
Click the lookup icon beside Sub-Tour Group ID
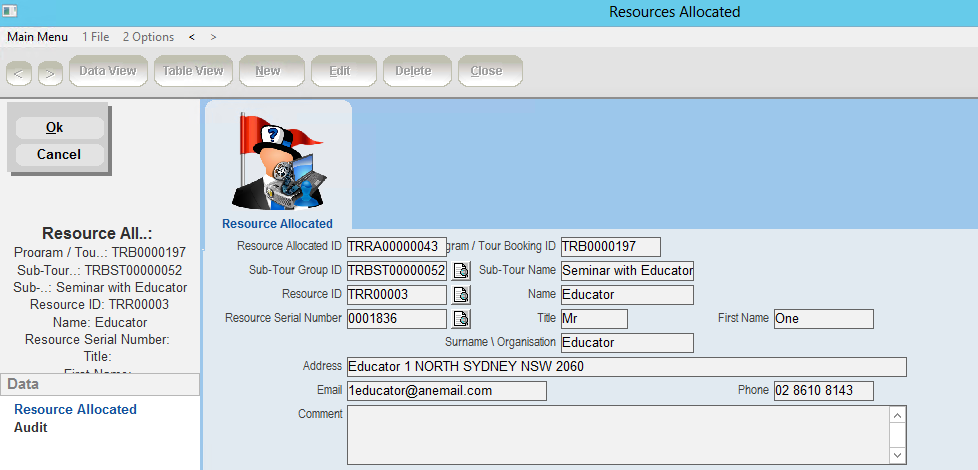coord(461,271)
